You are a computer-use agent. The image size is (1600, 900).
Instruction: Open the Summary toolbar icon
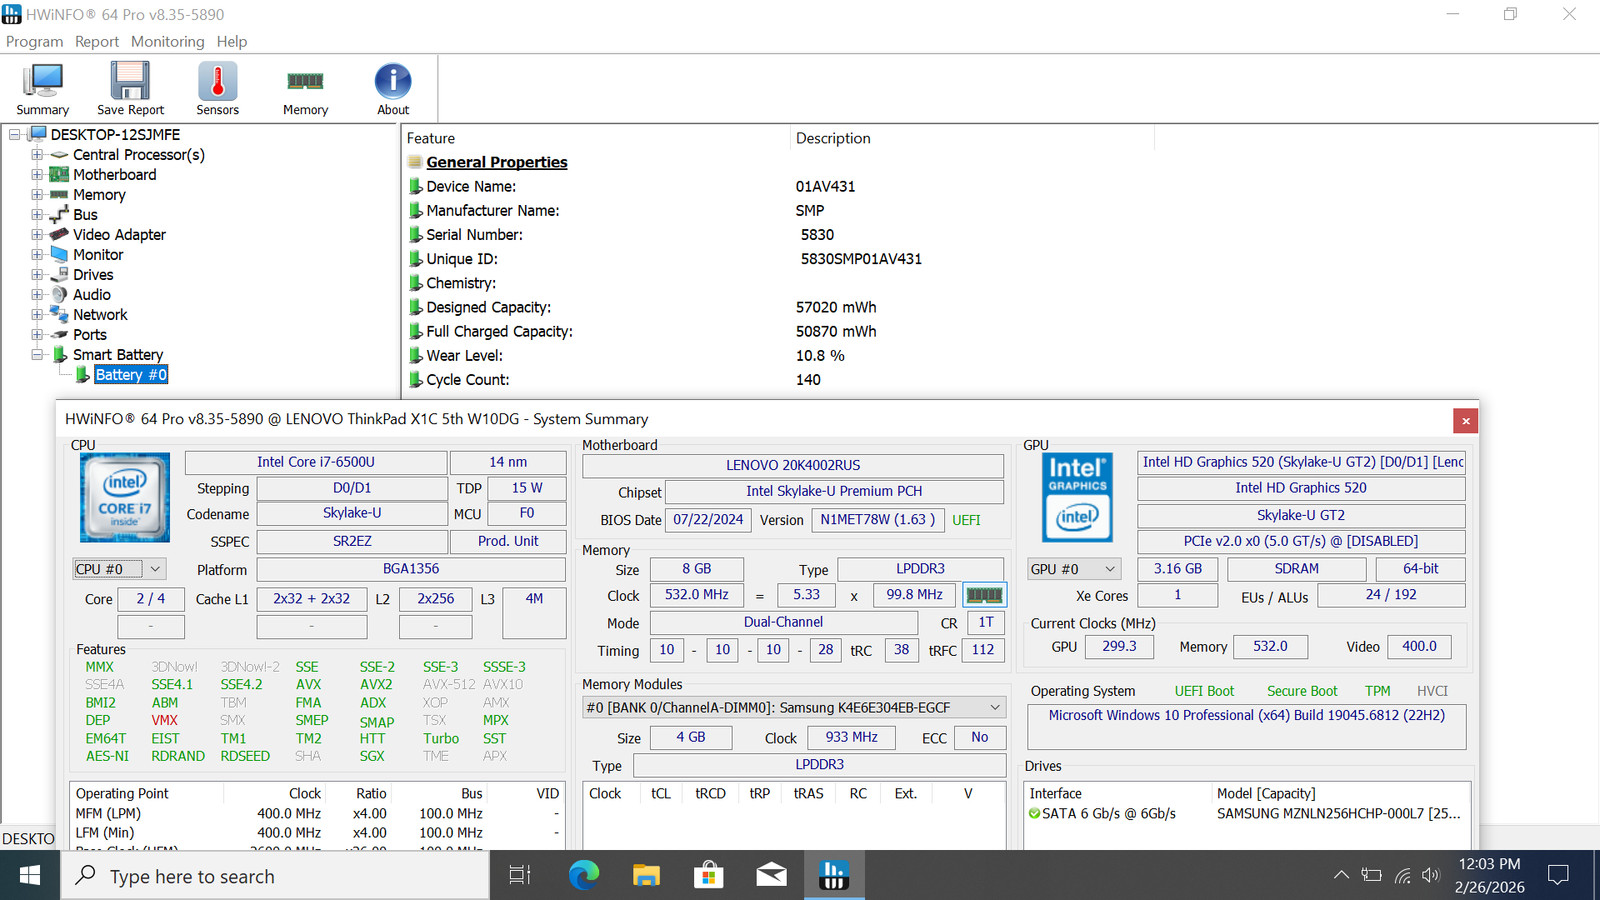point(43,89)
